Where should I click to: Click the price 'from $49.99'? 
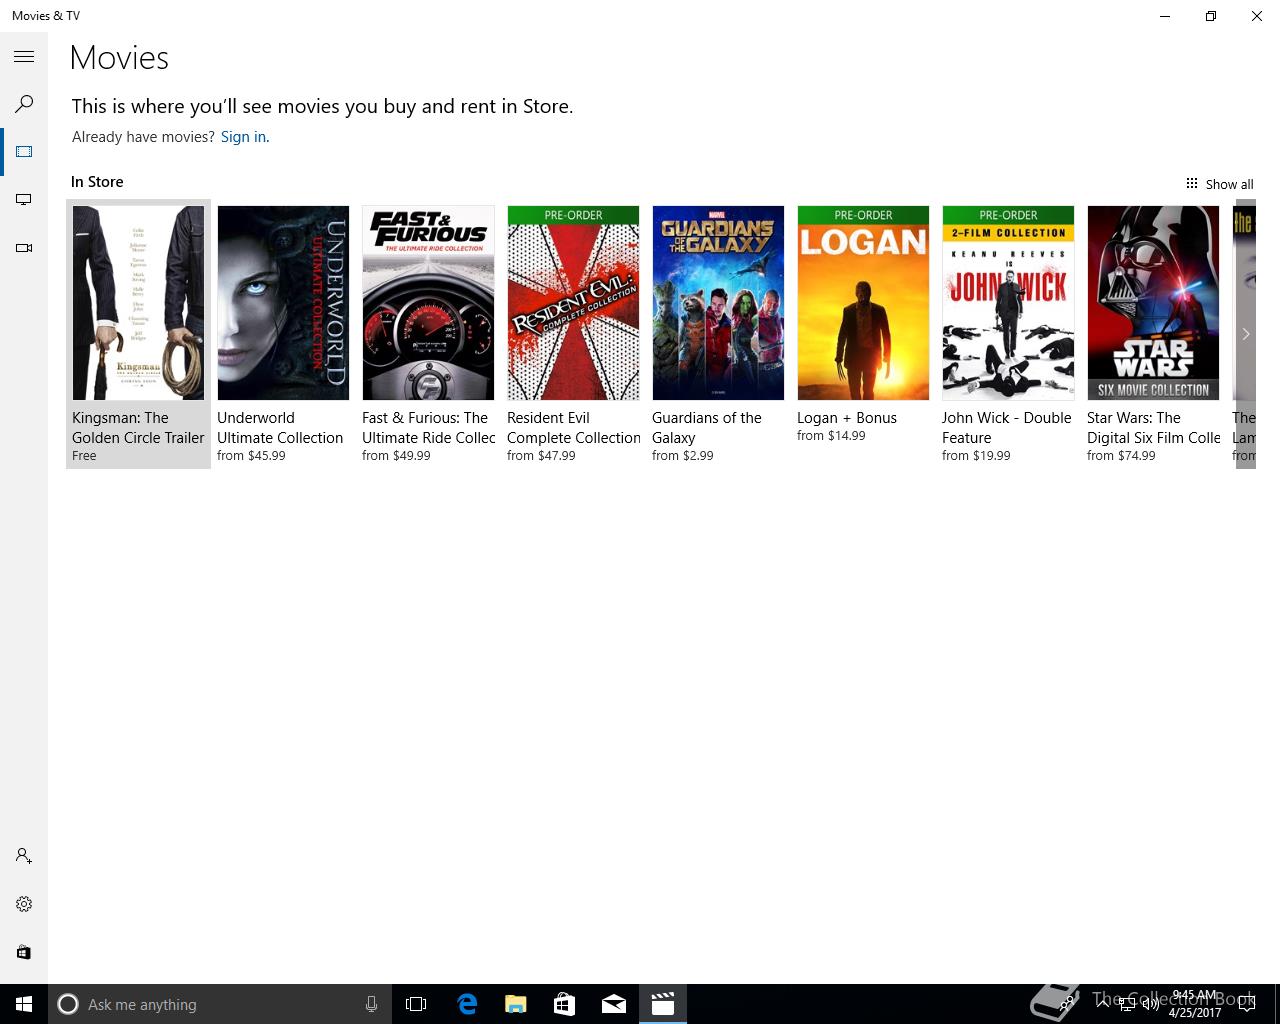click(396, 456)
